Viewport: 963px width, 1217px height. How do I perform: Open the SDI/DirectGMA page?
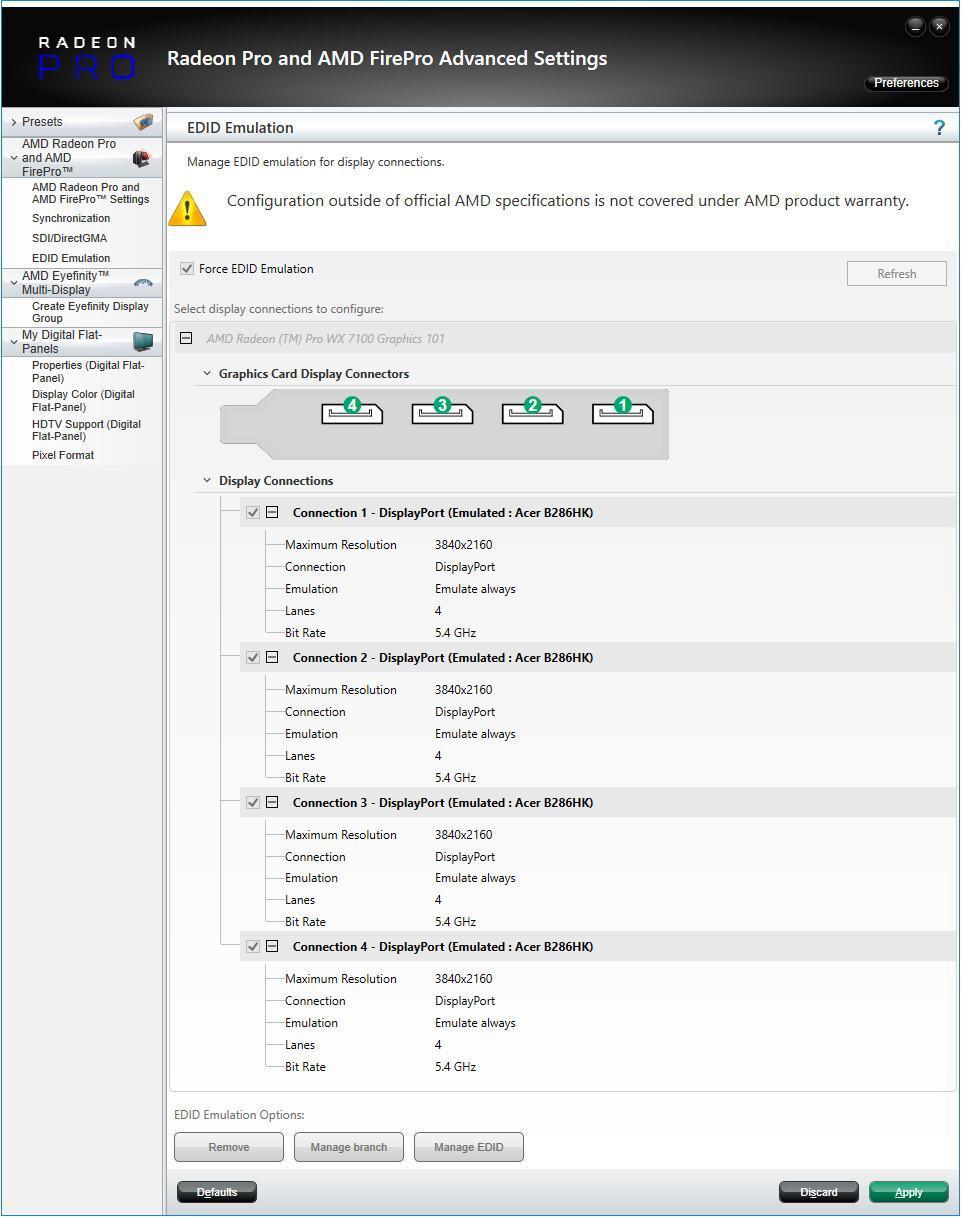click(x=69, y=239)
